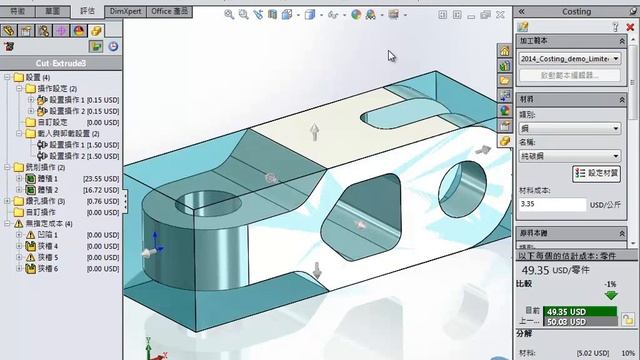Open File Explorer folder task pane tab
This screenshot has width=640, height=360.
(505, 80)
